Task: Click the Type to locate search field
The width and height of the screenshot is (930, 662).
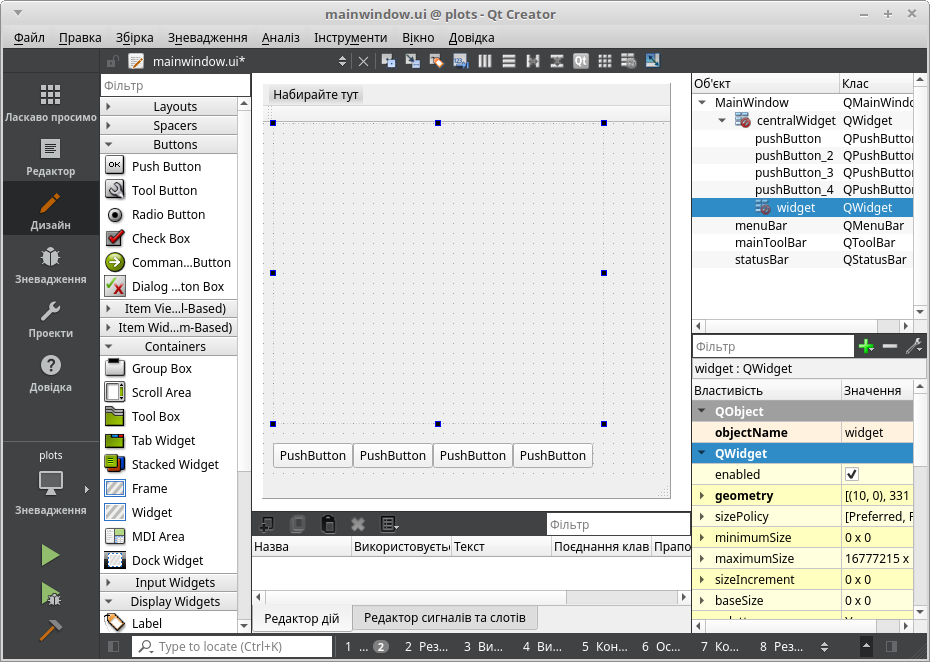Action: (240, 647)
